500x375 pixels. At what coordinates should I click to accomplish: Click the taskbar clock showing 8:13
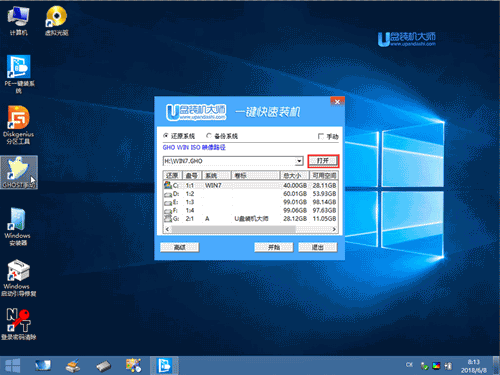(x=474, y=366)
